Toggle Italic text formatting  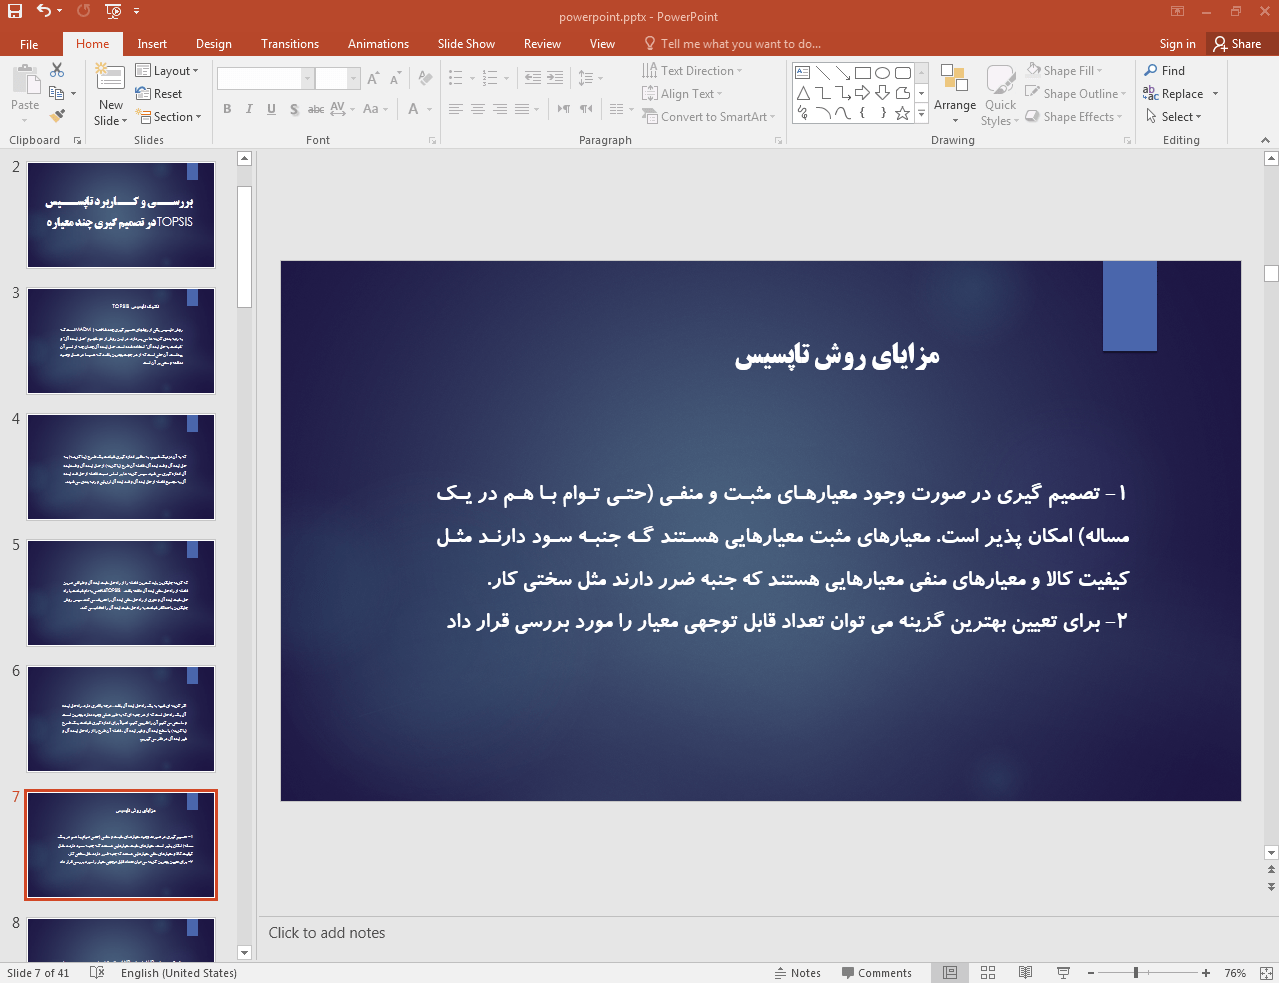coord(249,109)
